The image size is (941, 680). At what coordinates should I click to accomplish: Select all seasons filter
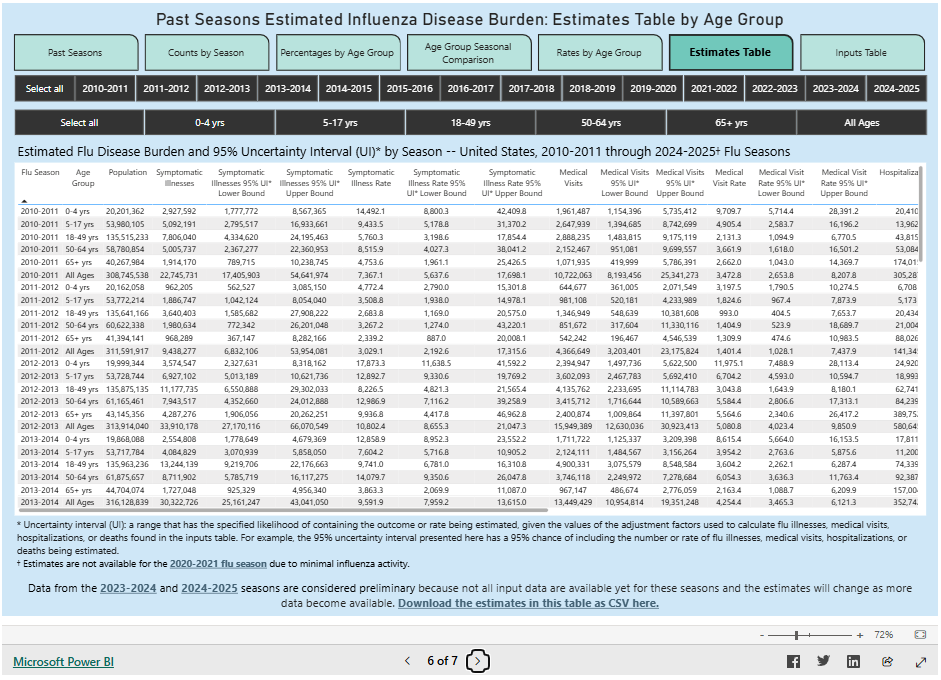point(44,88)
